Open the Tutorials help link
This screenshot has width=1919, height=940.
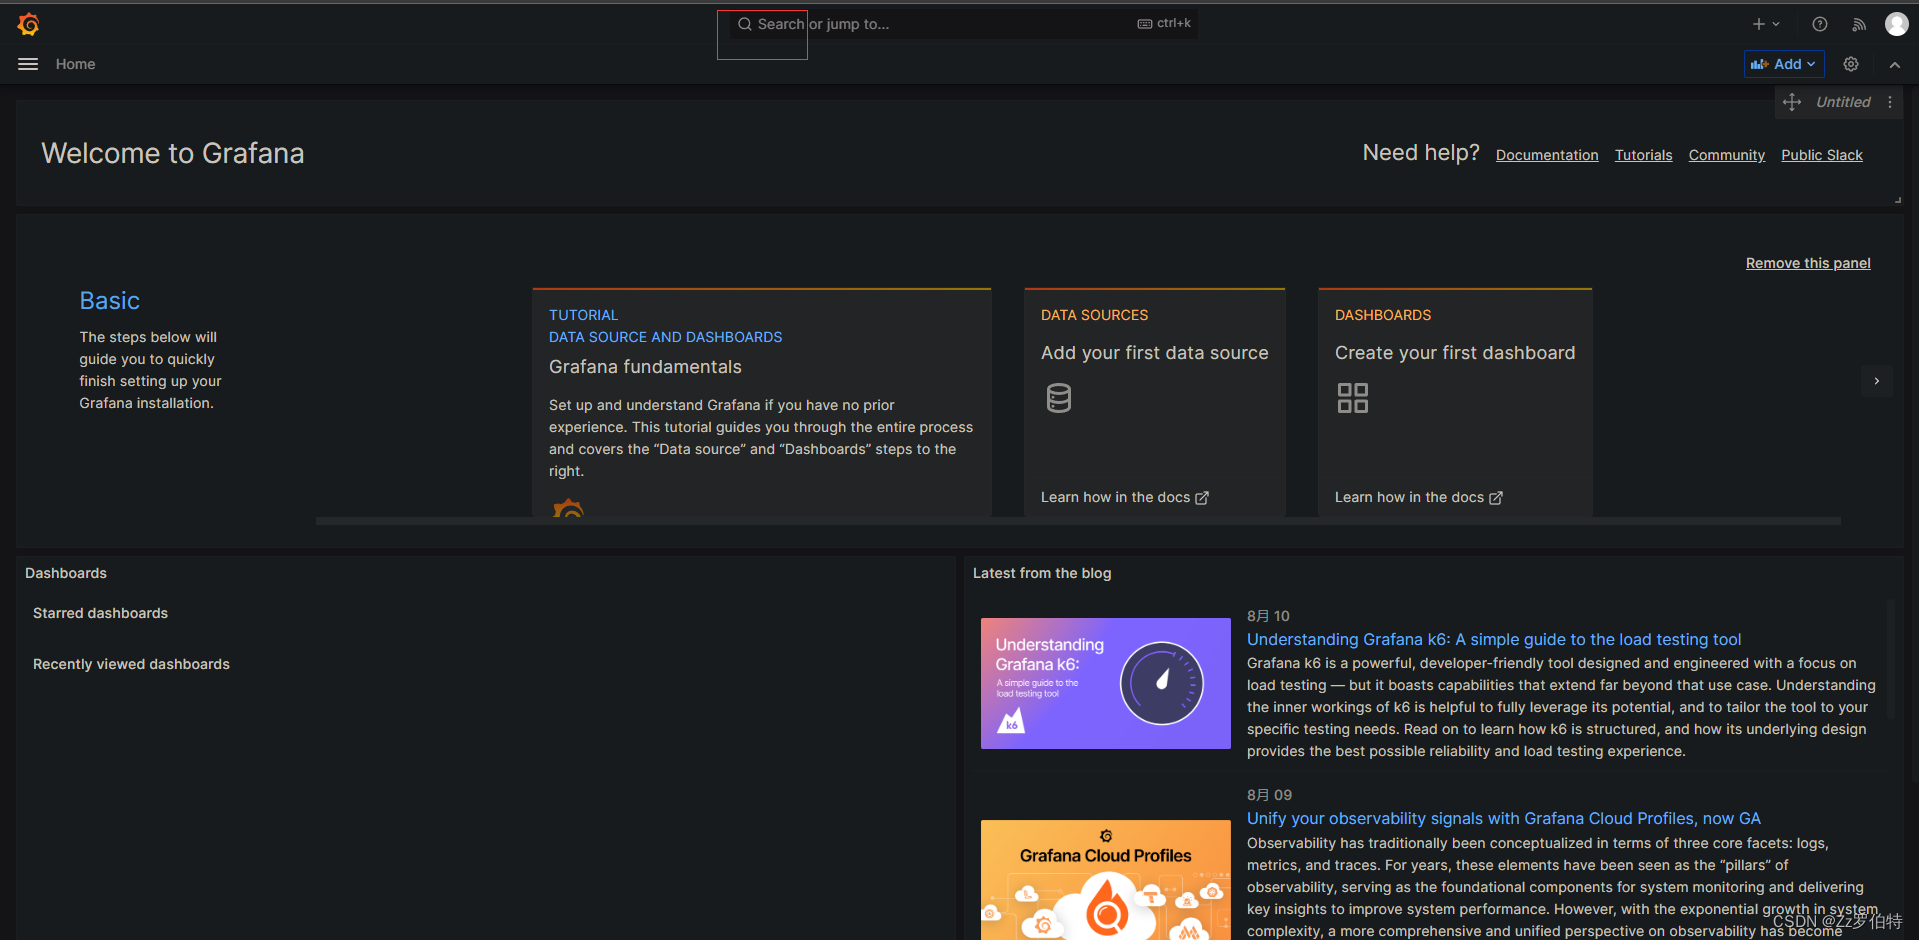pyautogui.click(x=1643, y=155)
